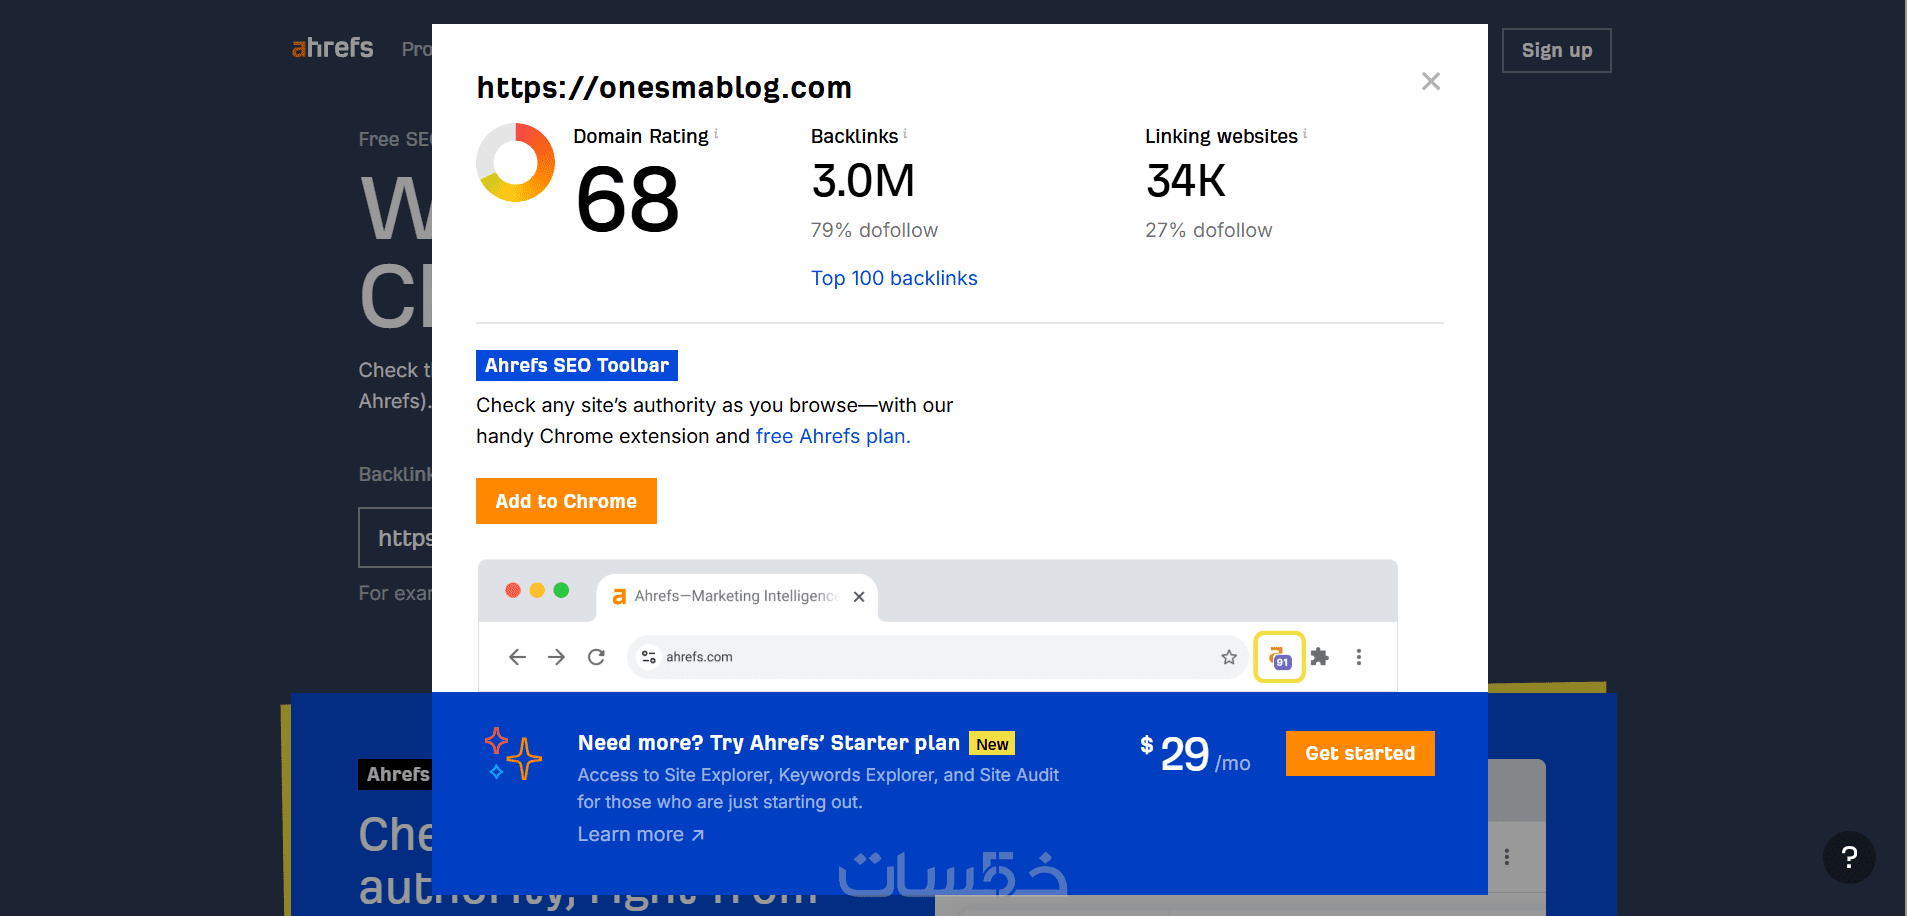1907x916 pixels.
Task: Click the Sign up button
Action: pyautogui.click(x=1556, y=50)
